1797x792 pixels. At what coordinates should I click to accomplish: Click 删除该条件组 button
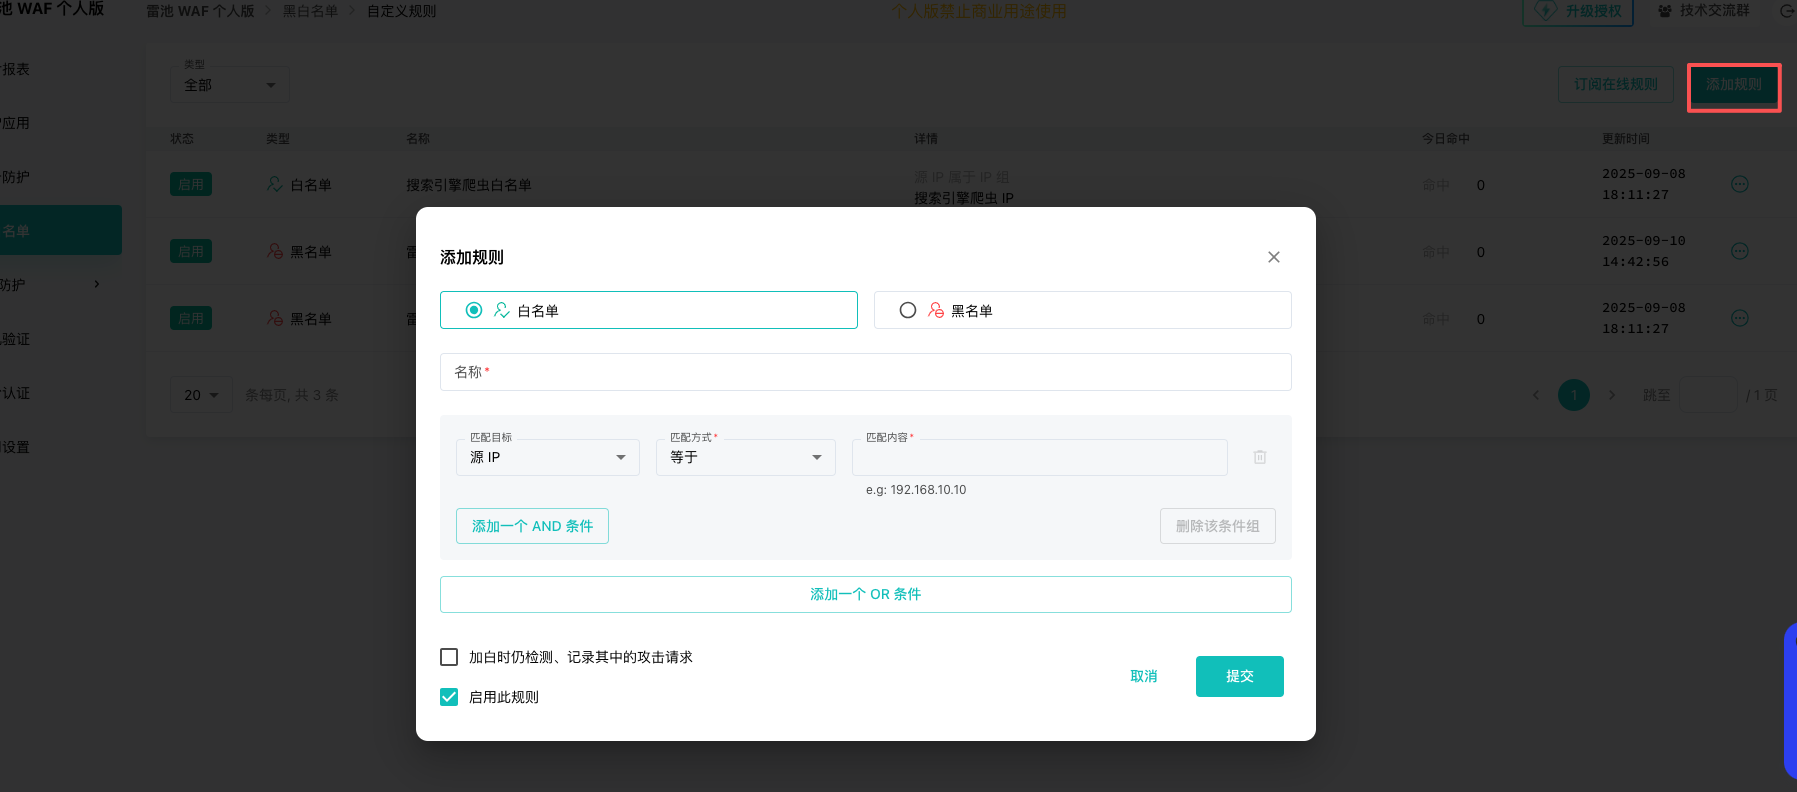(x=1218, y=526)
